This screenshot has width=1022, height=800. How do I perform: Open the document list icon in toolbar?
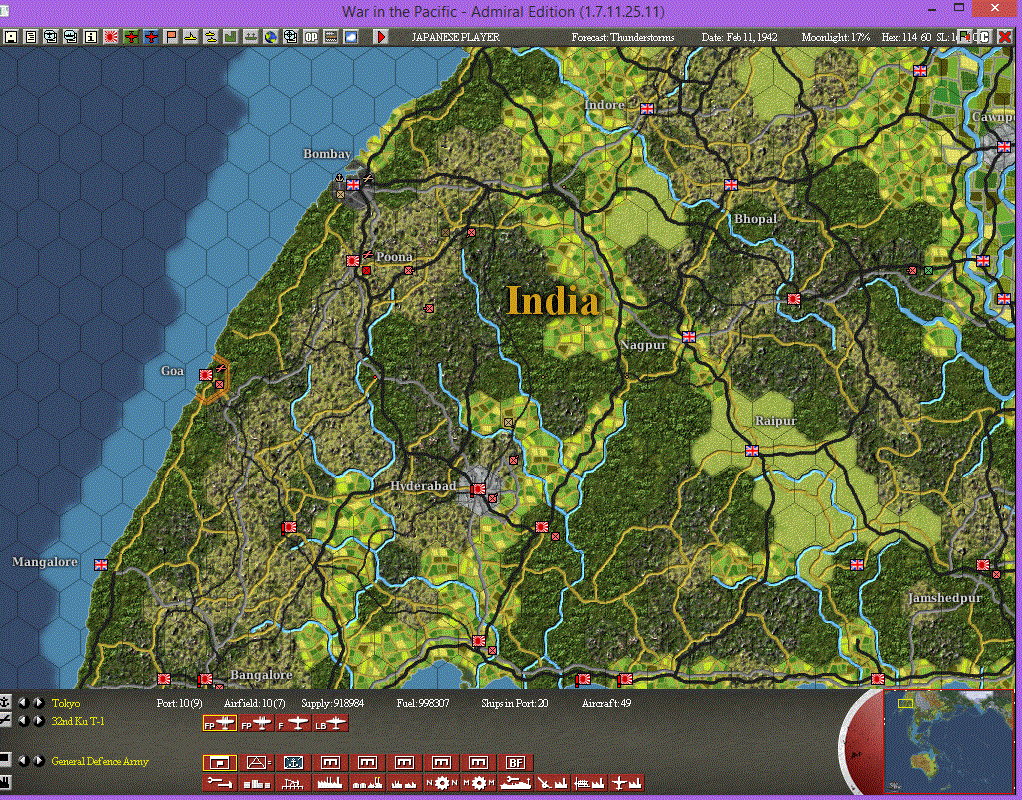pyautogui.click(x=31, y=37)
